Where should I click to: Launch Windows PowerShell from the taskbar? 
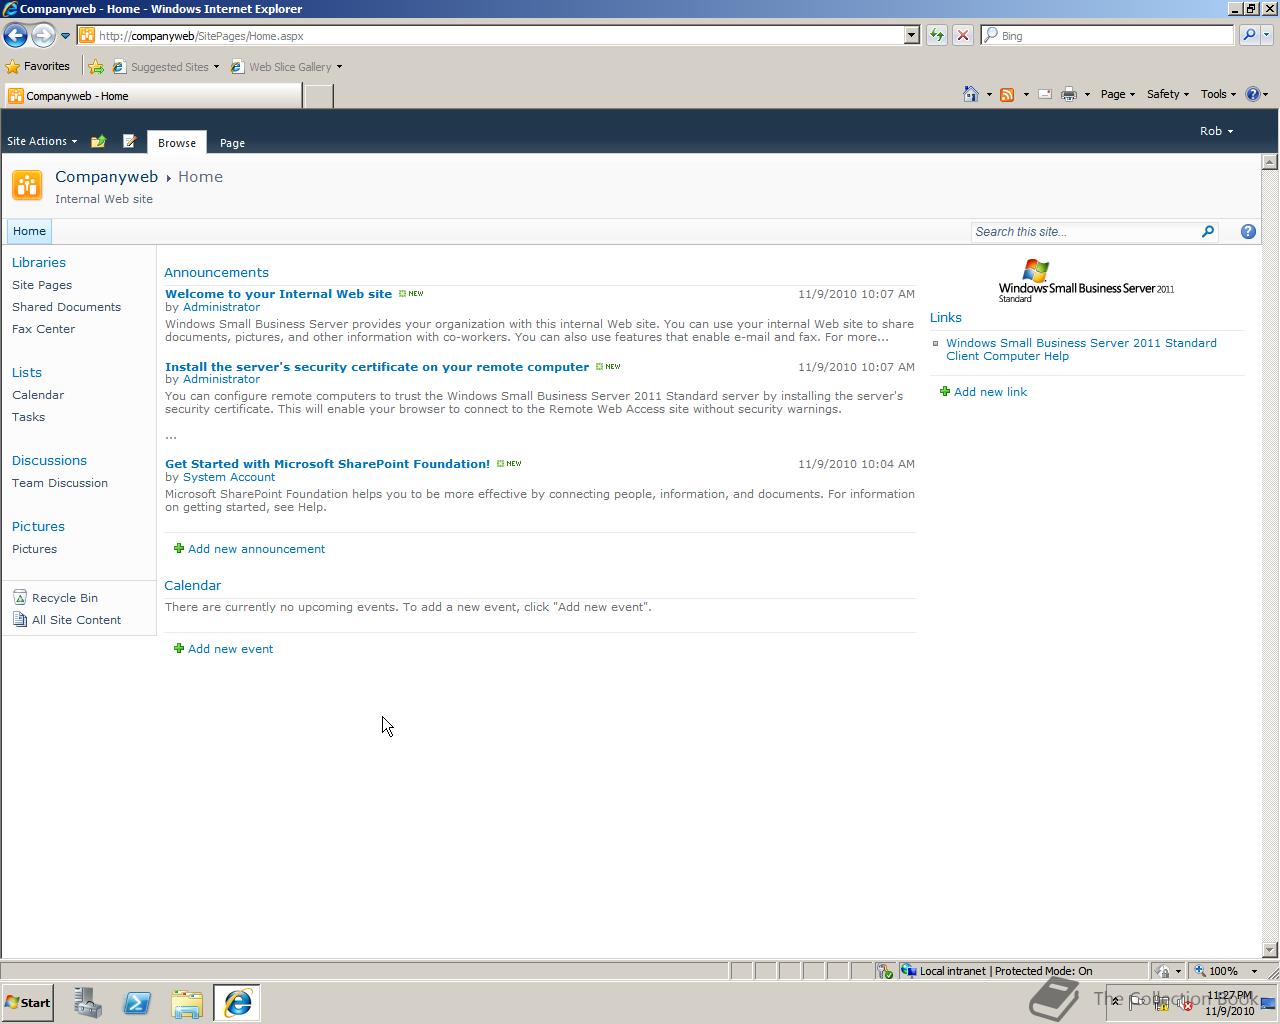click(x=137, y=1003)
